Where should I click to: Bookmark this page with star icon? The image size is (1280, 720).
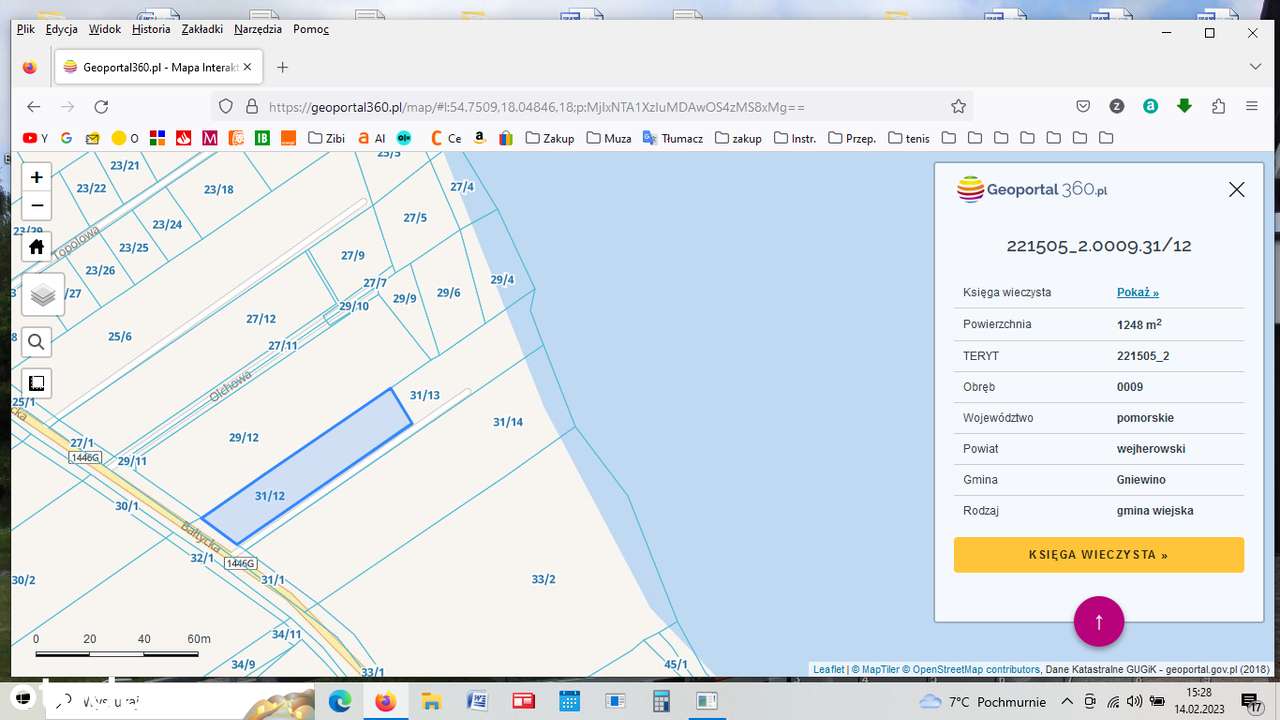pyautogui.click(x=958, y=106)
